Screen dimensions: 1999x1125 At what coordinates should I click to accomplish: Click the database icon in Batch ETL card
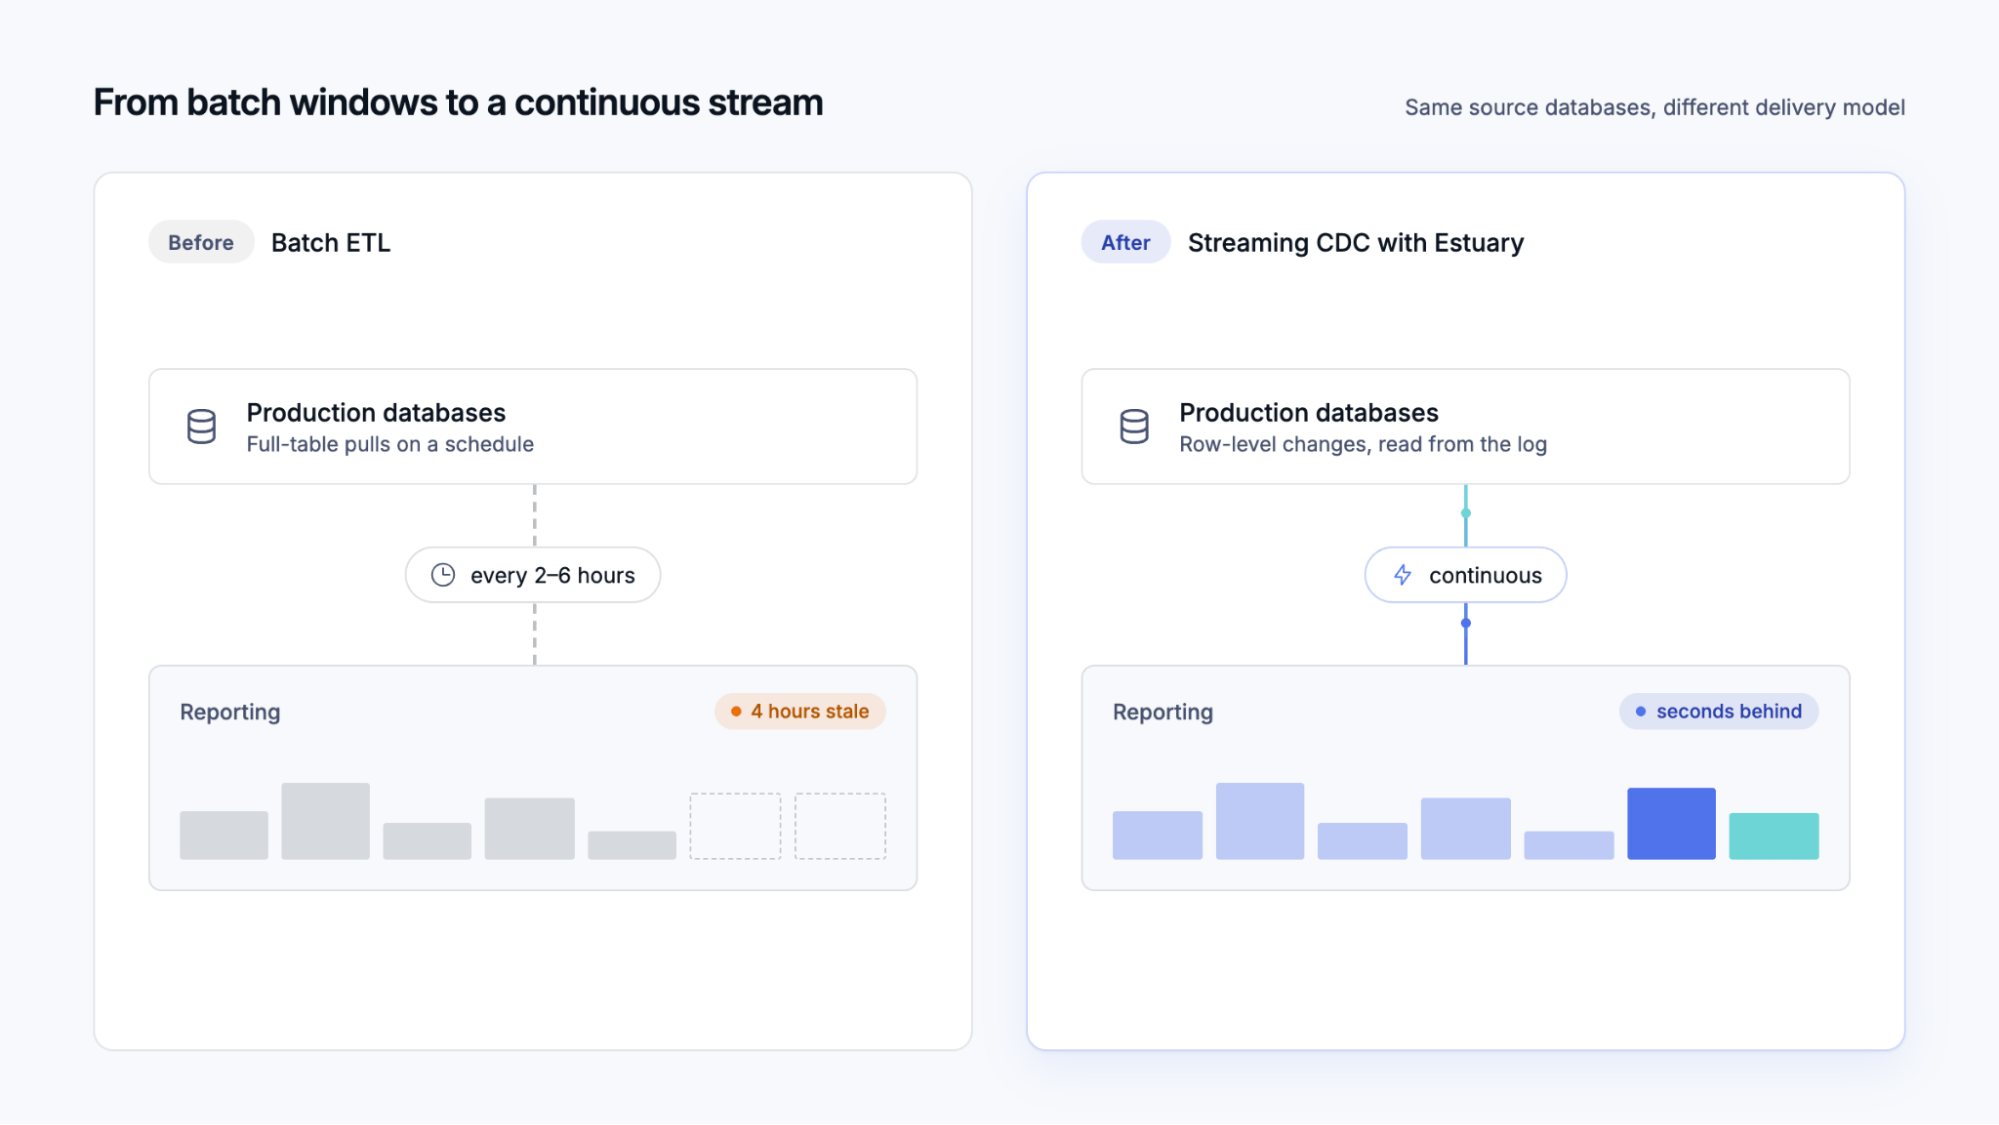point(201,427)
